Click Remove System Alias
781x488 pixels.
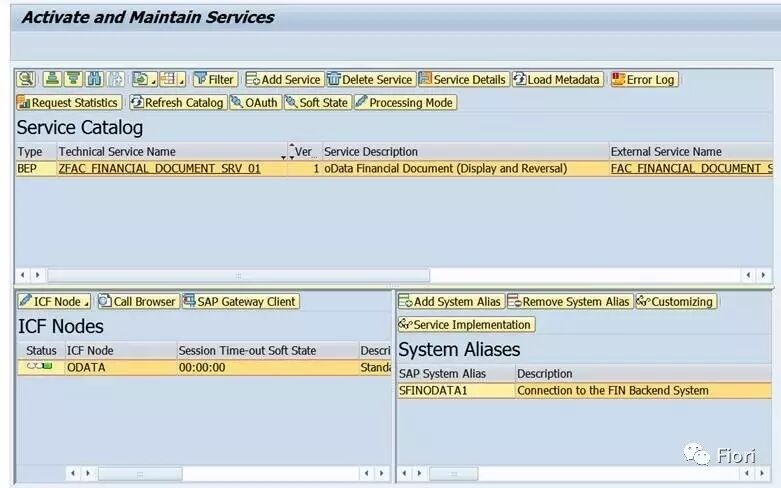pyautogui.click(x=570, y=301)
